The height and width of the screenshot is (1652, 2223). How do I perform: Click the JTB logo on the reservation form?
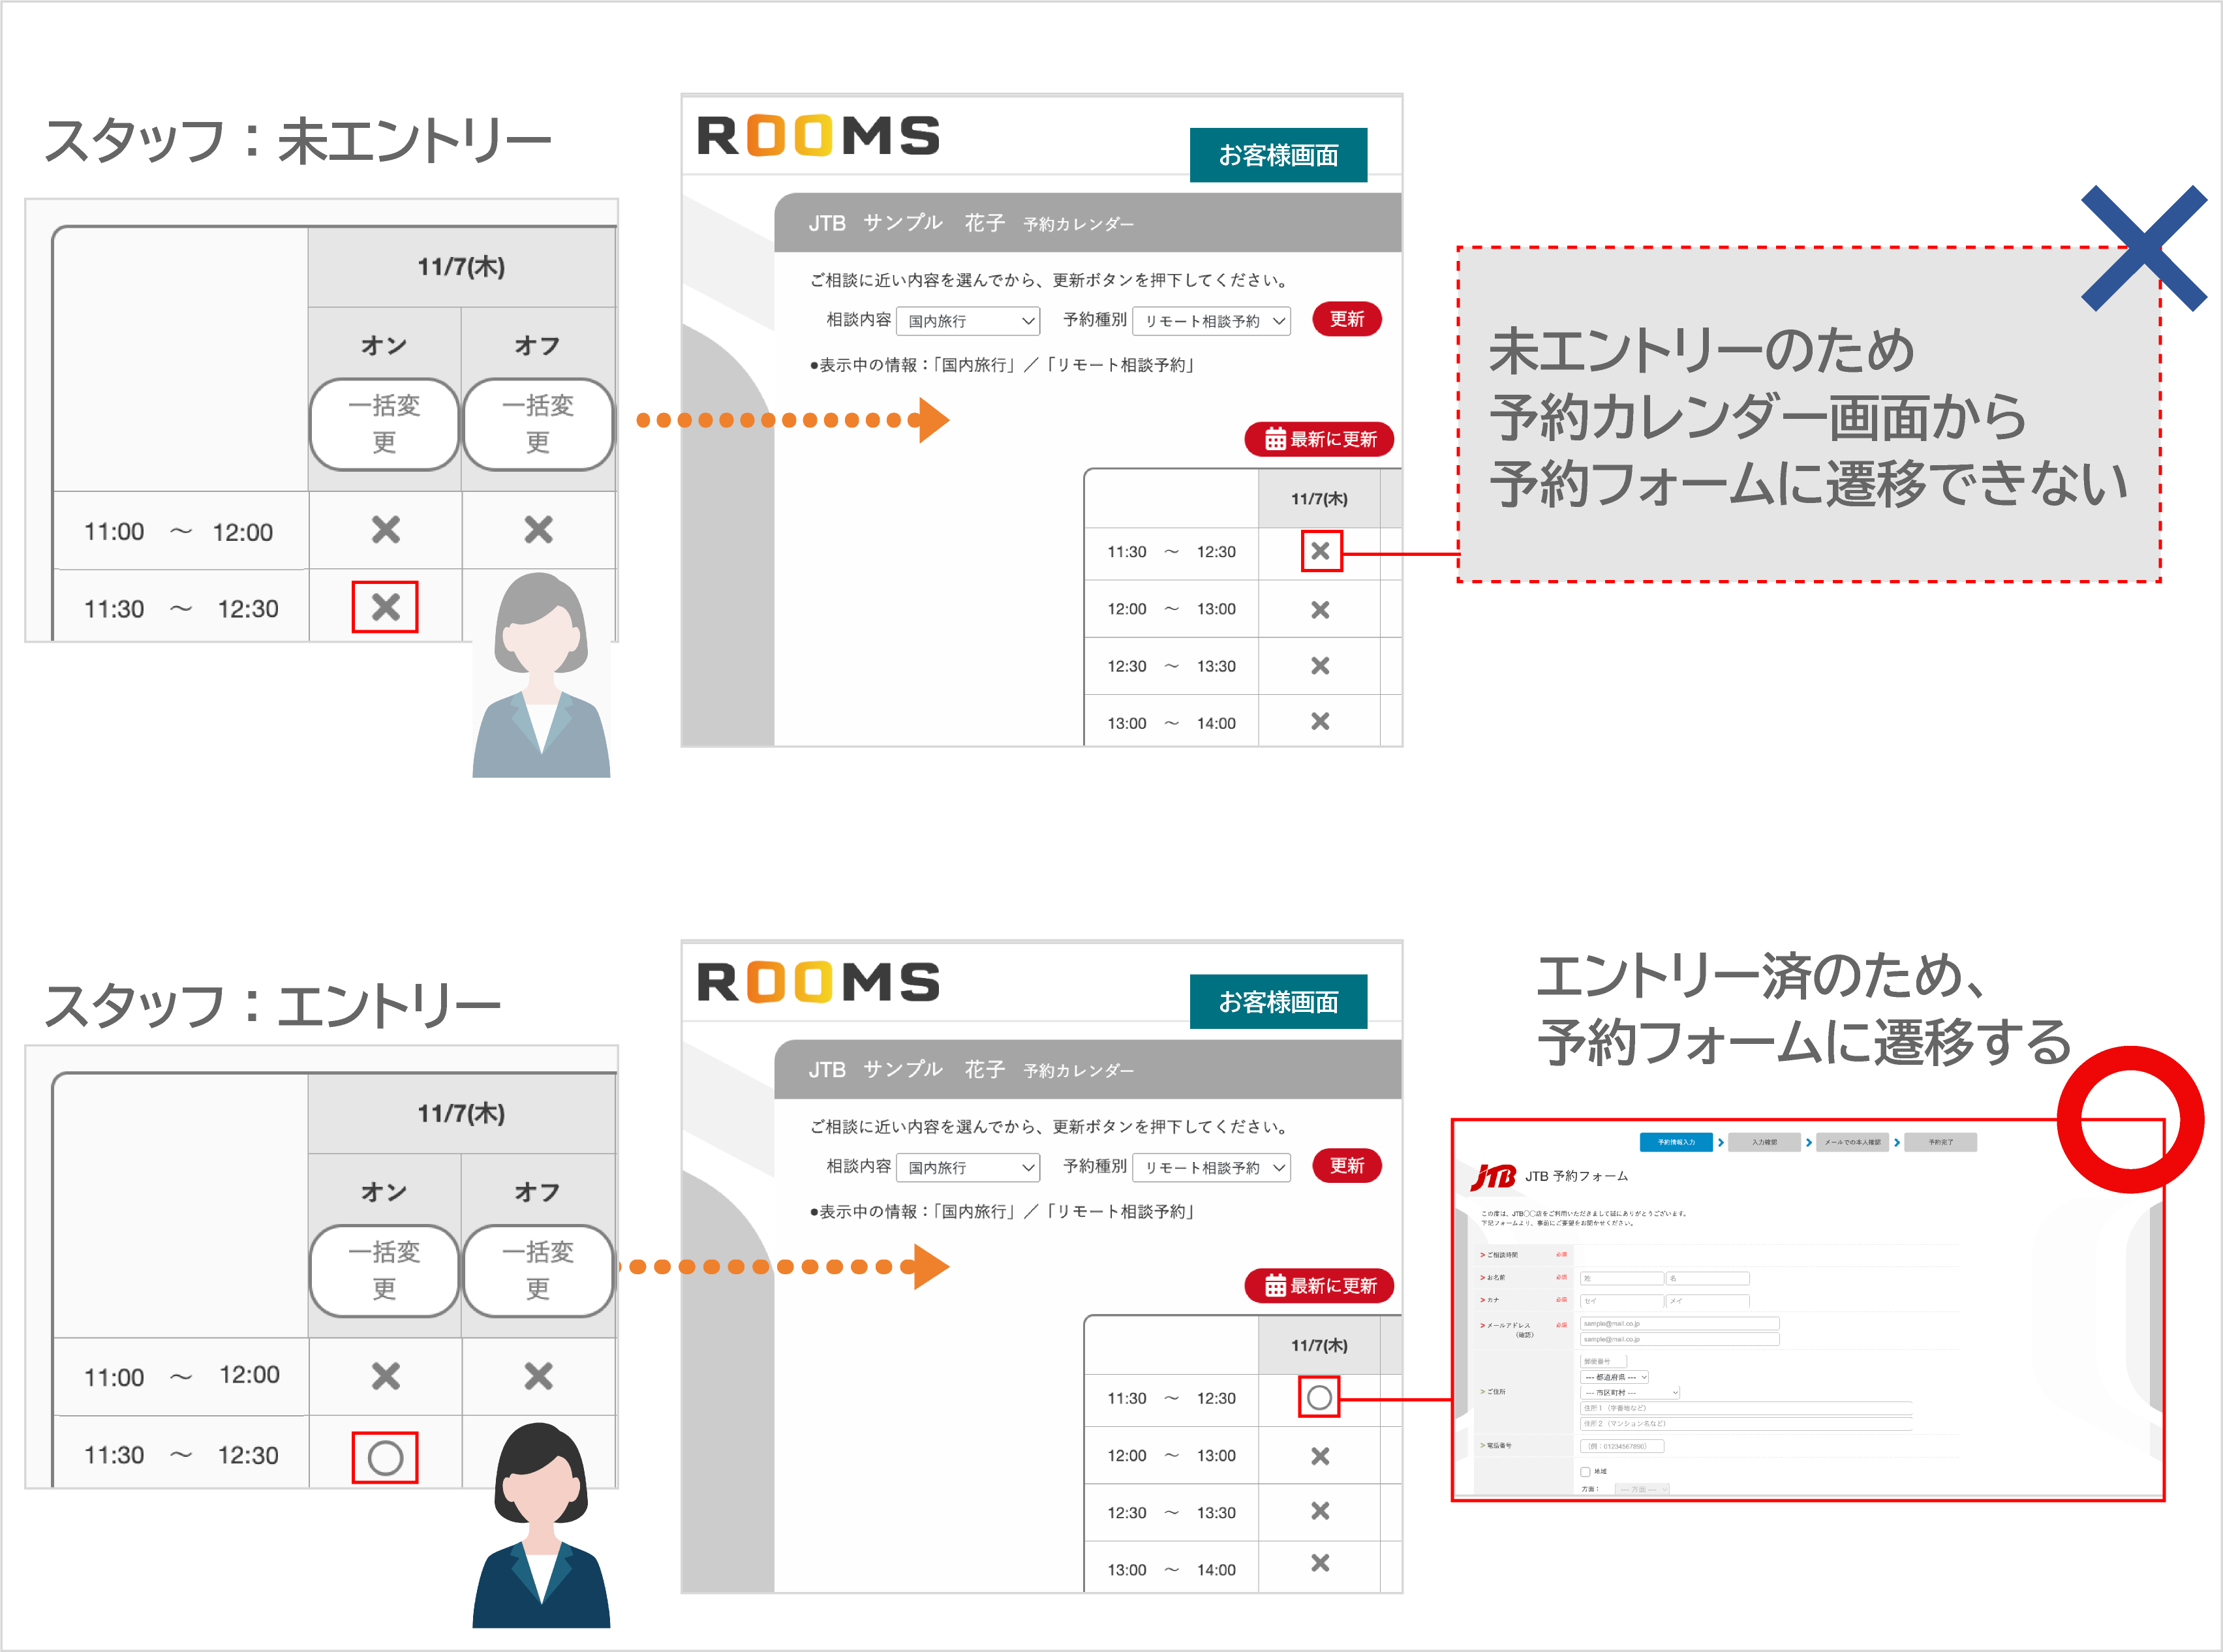click(1493, 1177)
